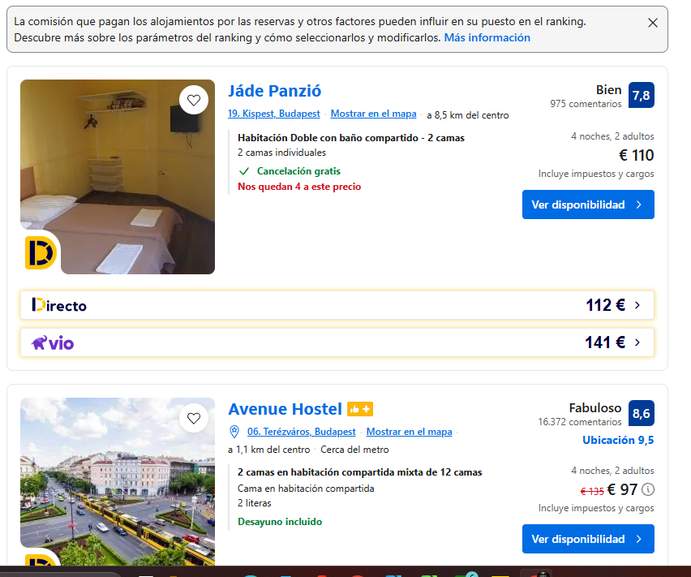
Task: Click the Directo provider logo
Action: click(x=59, y=305)
